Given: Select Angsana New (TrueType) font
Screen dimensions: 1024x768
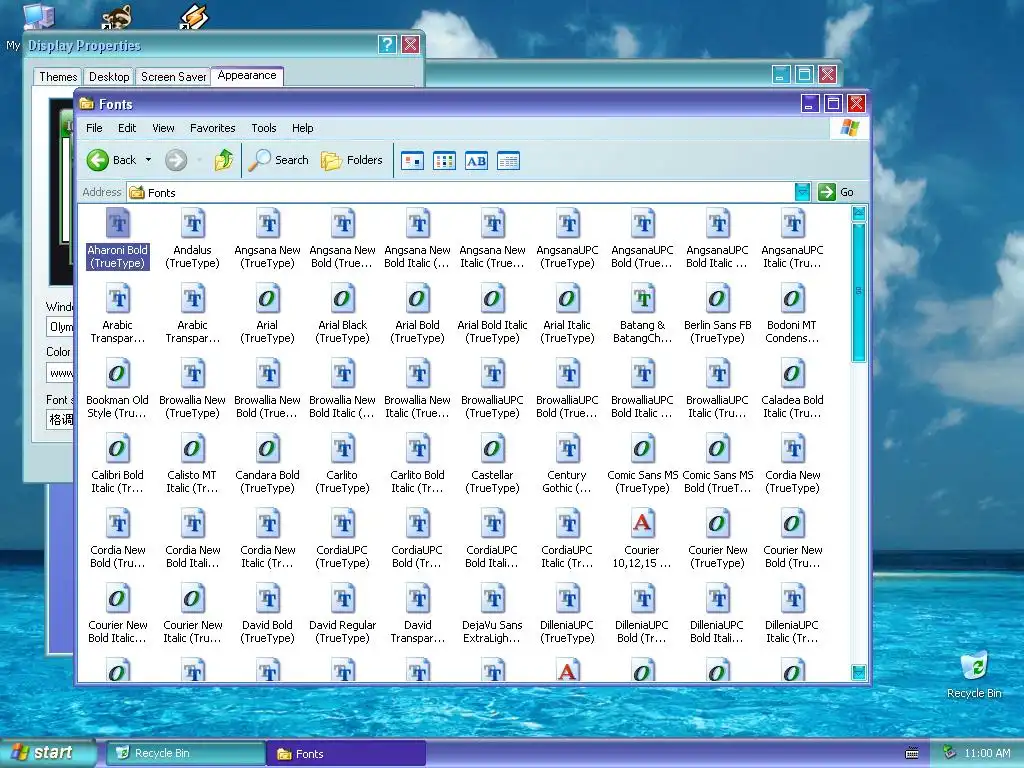Looking at the screenshot, I should [x=267, y=239].
